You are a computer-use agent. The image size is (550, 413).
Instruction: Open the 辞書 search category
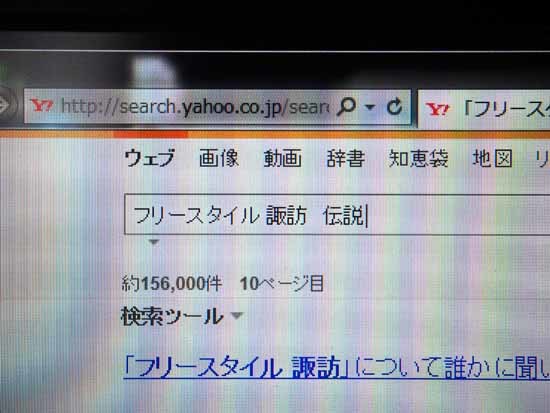346,158
